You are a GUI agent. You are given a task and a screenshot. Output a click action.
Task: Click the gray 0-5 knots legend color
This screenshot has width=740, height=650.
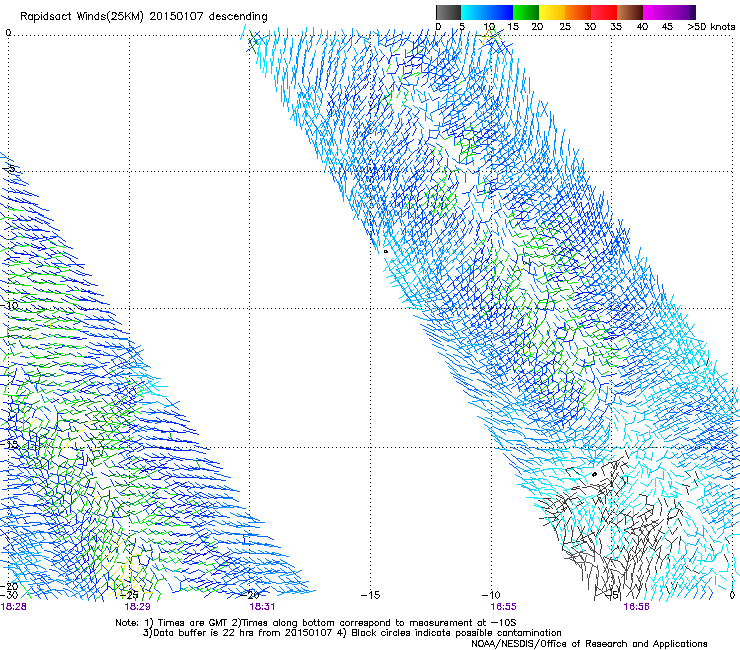[x=448, y=12]
